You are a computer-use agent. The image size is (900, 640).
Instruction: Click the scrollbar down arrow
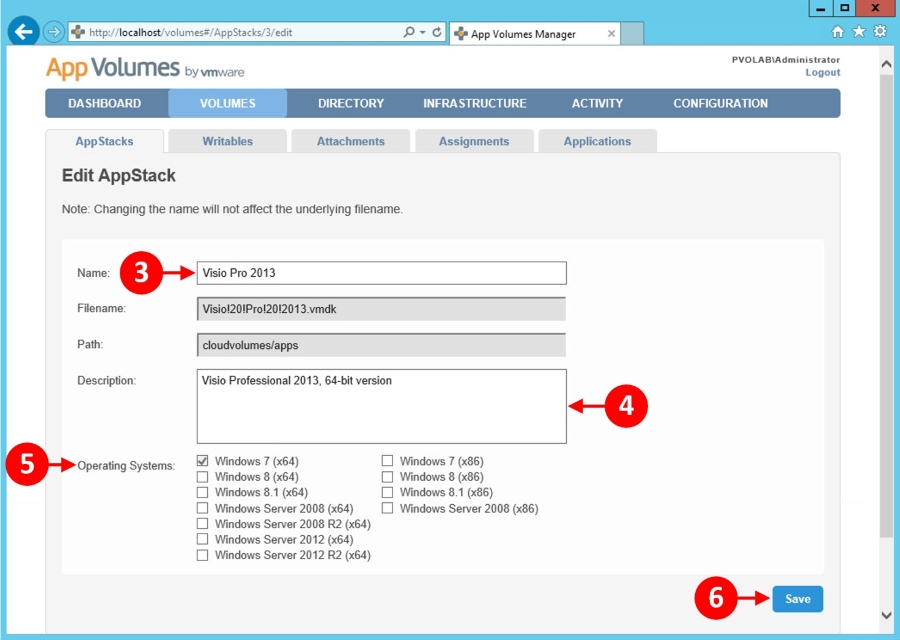click(x=886, y=615)
